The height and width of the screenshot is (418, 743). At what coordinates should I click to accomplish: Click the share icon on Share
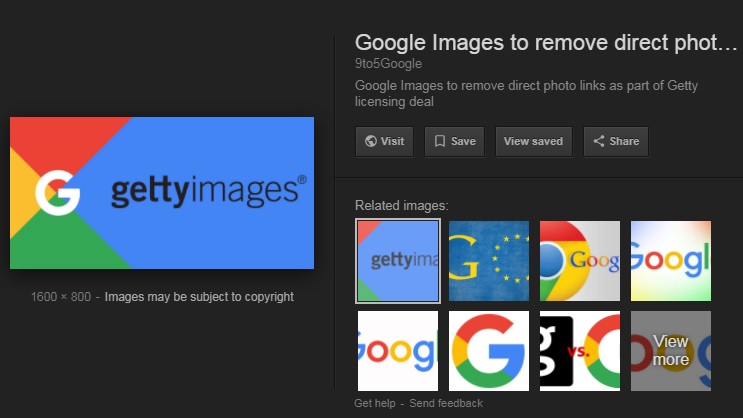coord(599,141)
